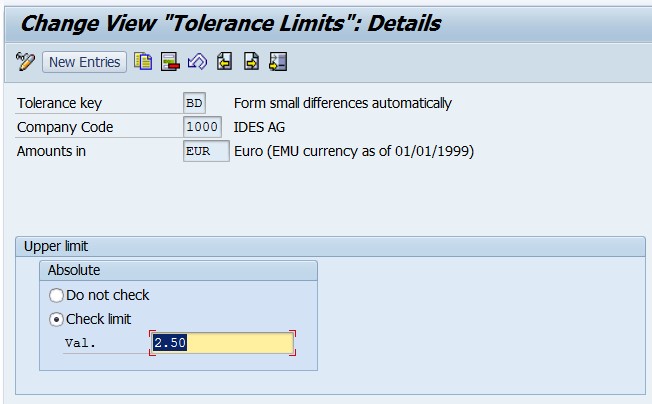Click the Upper limit group header
Screen dimensions: 652x404
click(330, 246)
